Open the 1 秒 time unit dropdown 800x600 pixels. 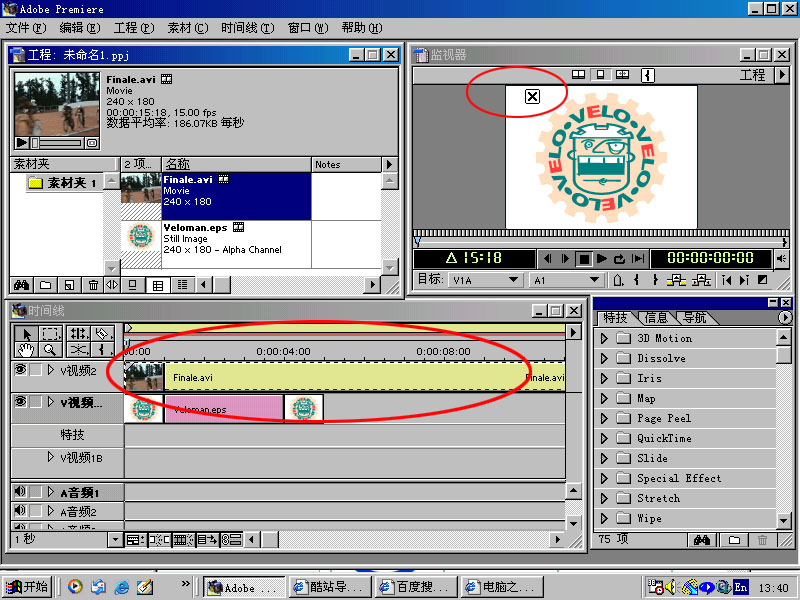115,539
